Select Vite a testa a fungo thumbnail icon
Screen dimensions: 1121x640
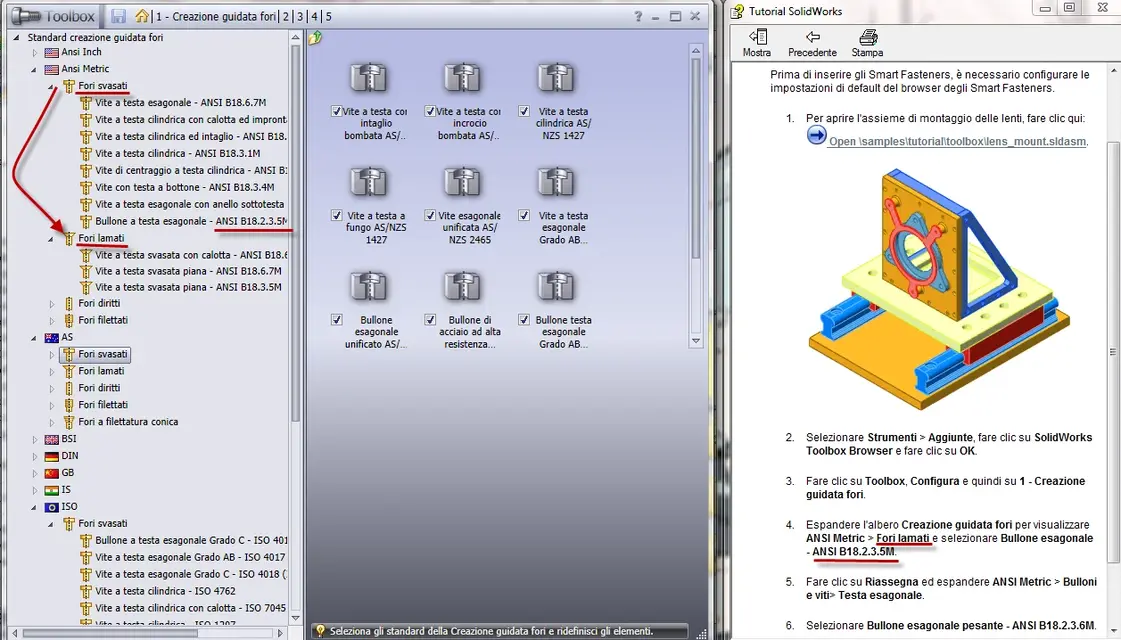(x=368, y=182)
